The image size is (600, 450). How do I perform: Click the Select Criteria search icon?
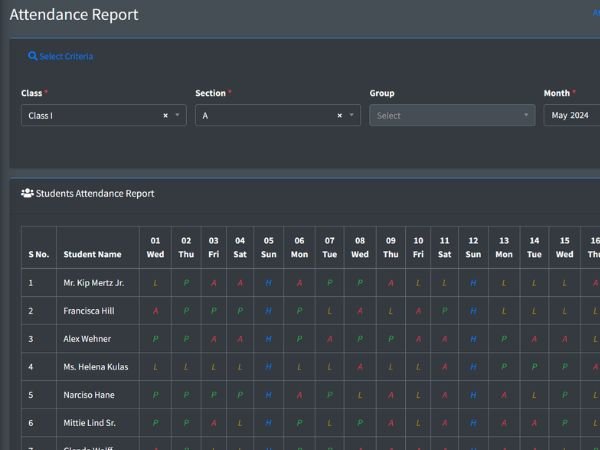33,56
